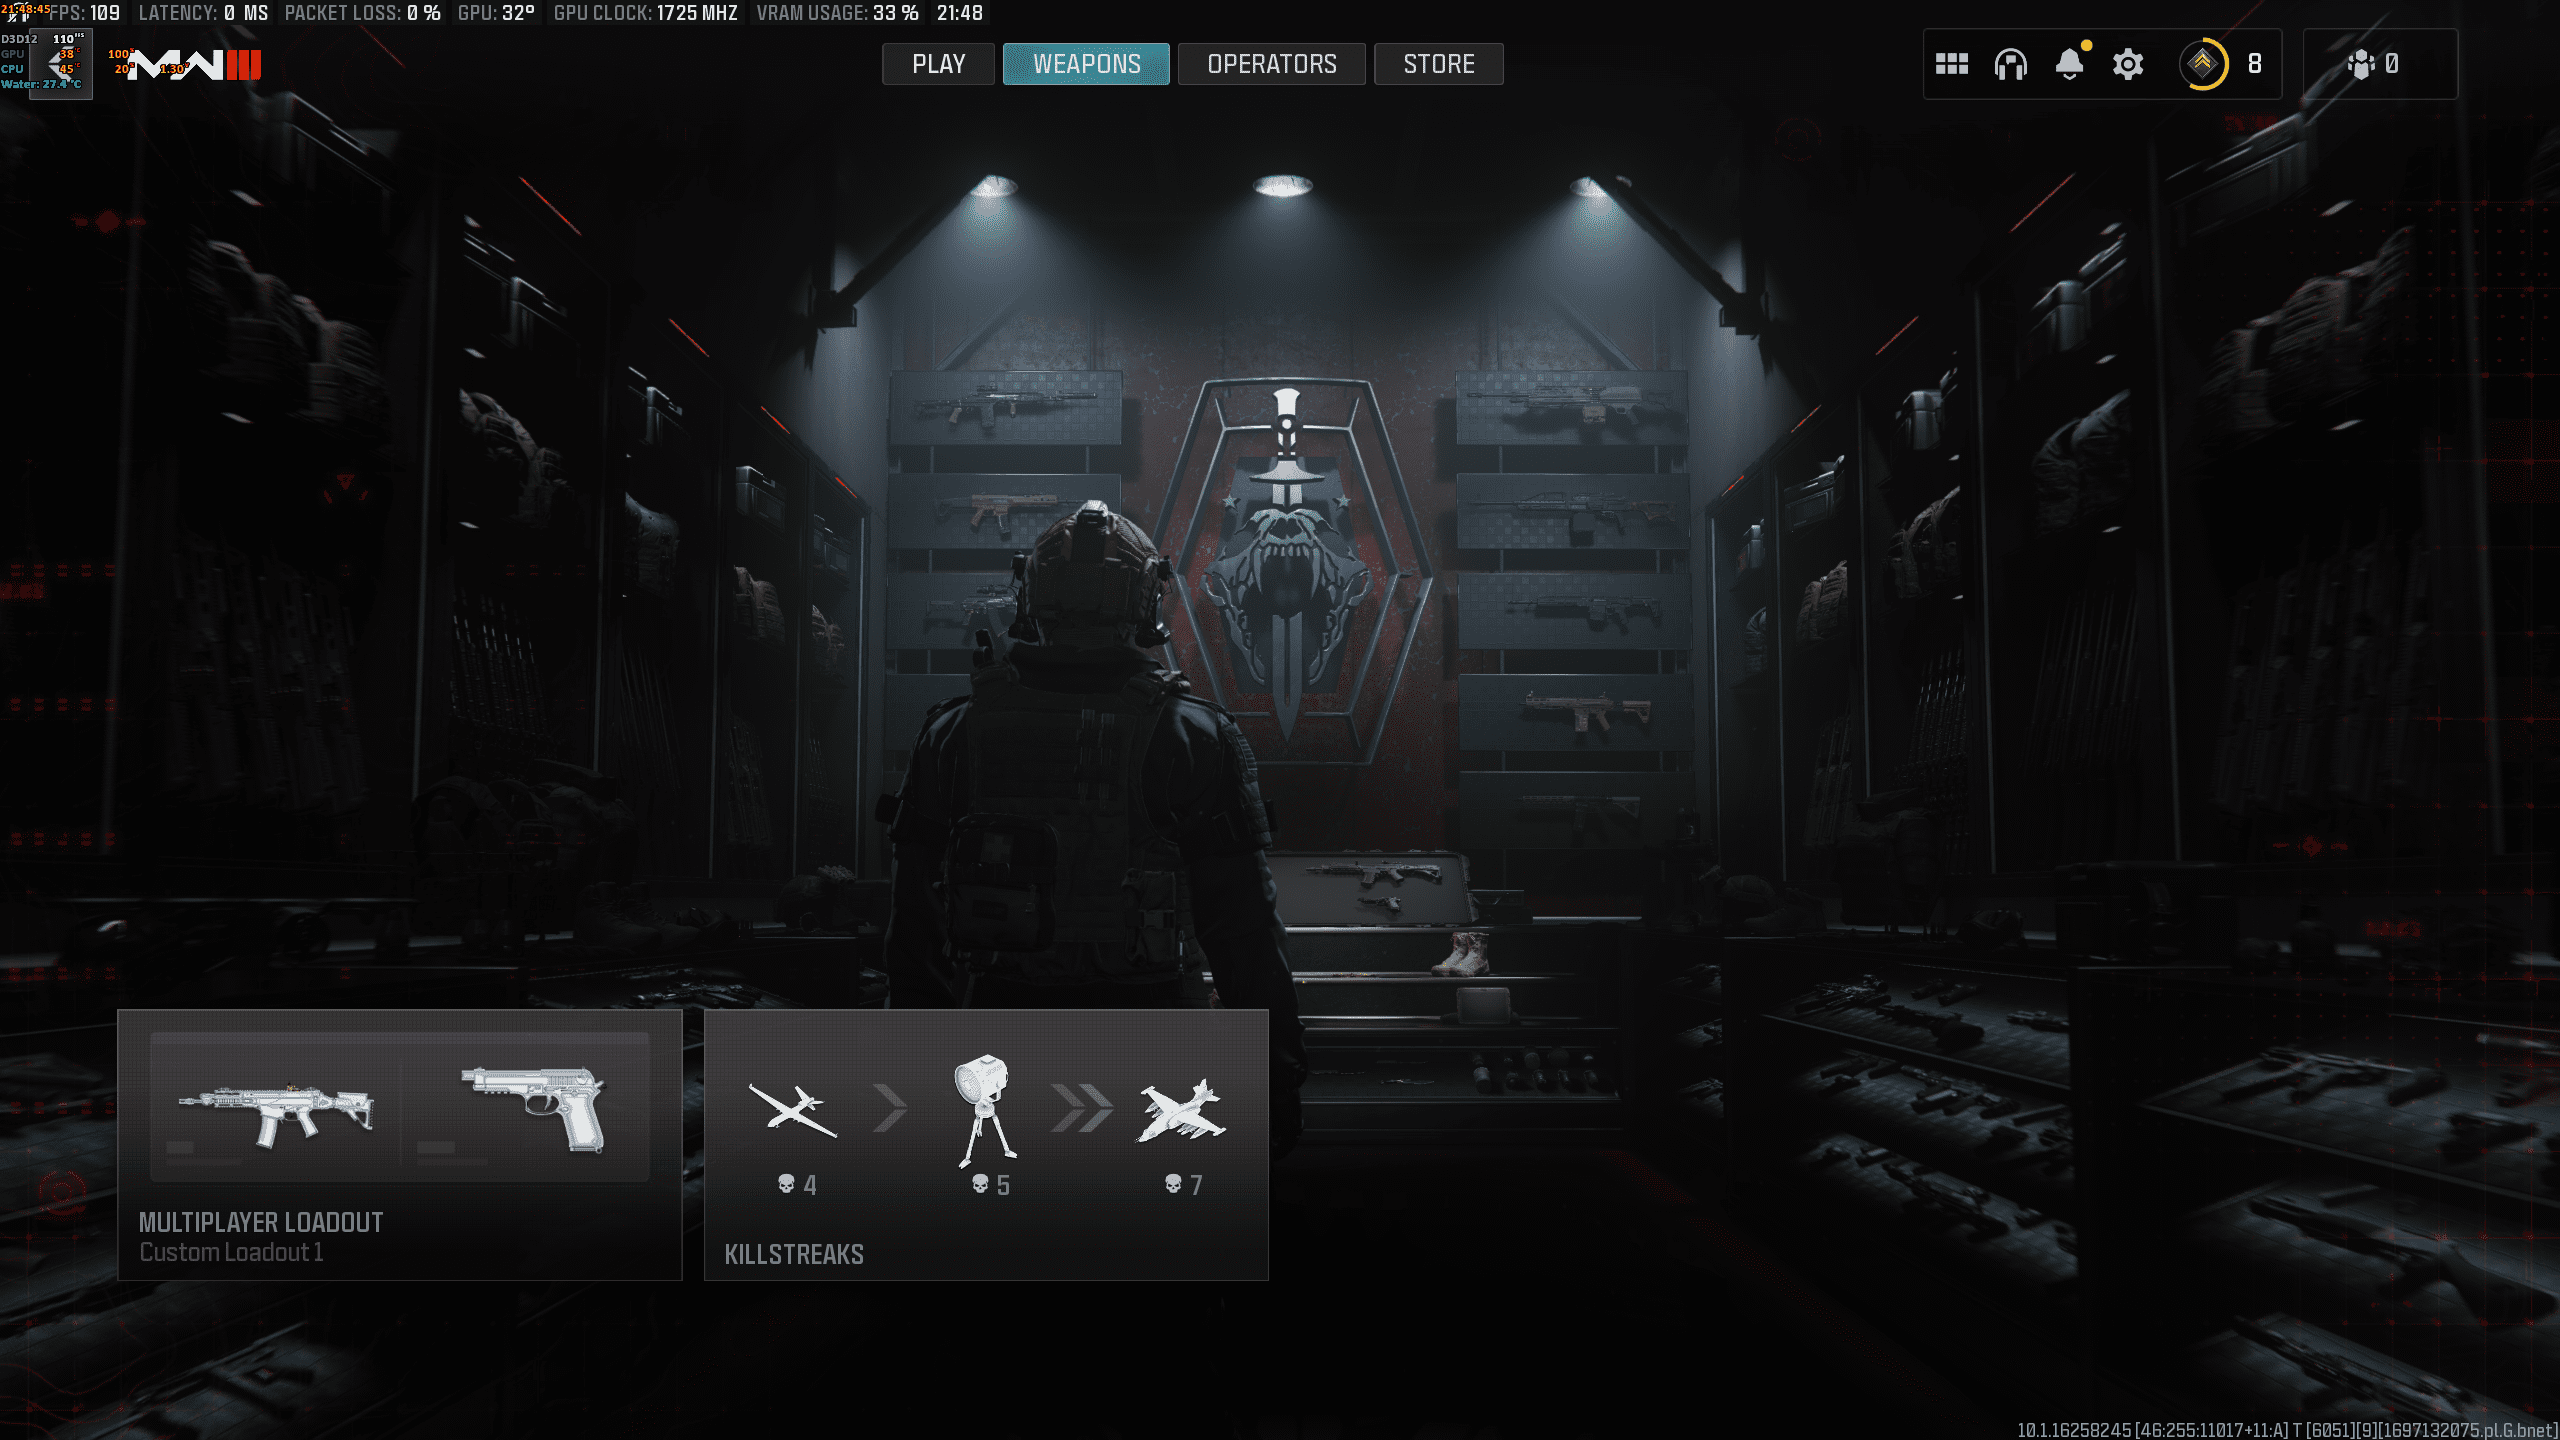Select the WEAPONS tab
Screen dimensions: 2560x1440
click(x=1086, y=64)
